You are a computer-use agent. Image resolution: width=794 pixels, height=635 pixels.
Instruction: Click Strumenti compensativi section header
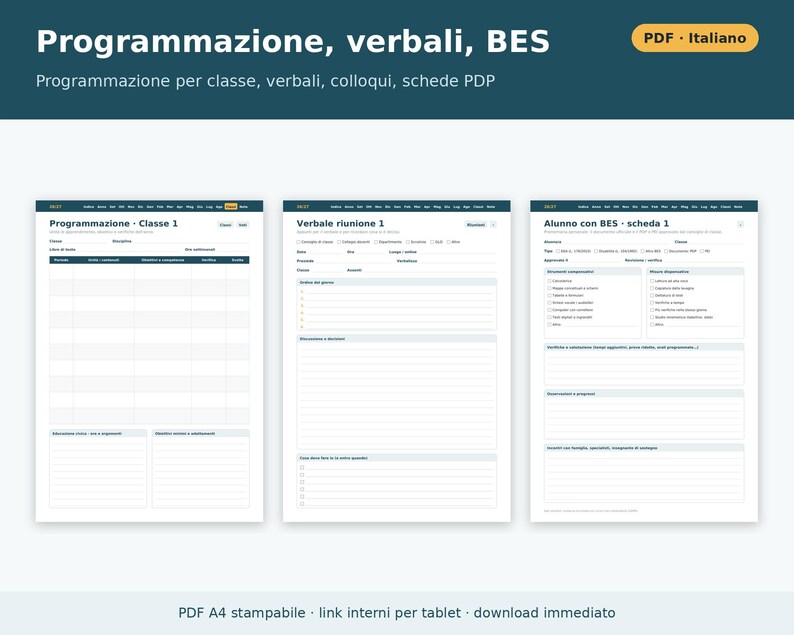[592, 272]
